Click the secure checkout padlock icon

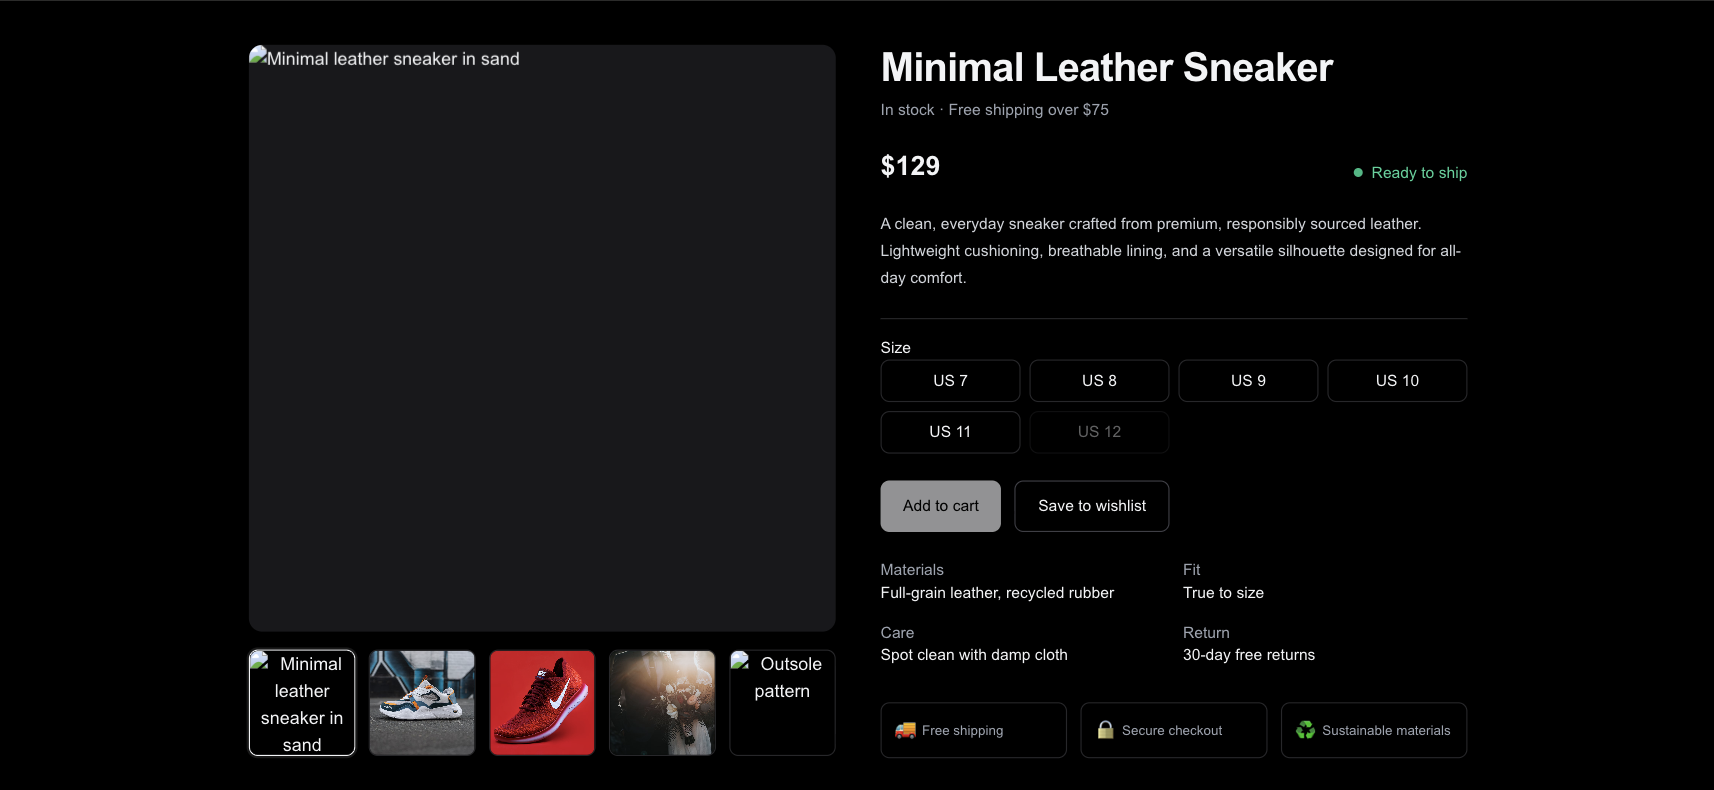click(x=1105, y=730)
